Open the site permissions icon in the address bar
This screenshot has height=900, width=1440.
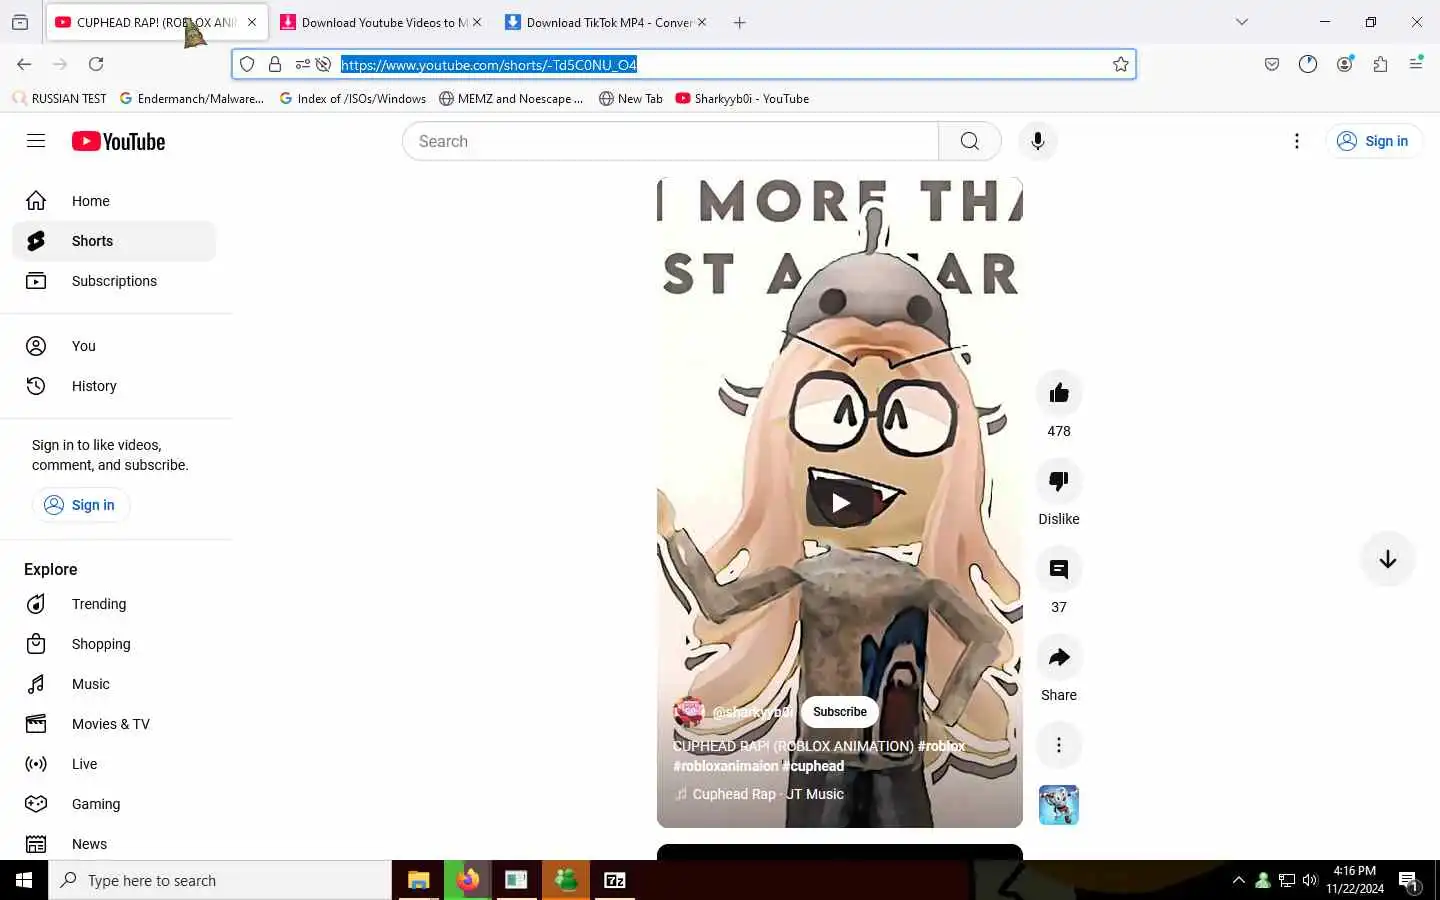tap(302, 65)
